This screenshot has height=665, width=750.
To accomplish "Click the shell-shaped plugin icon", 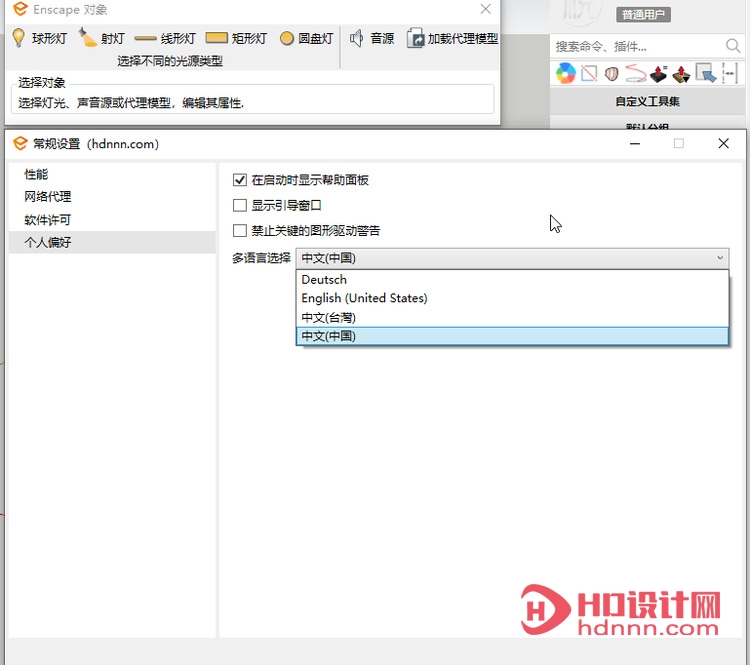I will [x=611, y=74].
